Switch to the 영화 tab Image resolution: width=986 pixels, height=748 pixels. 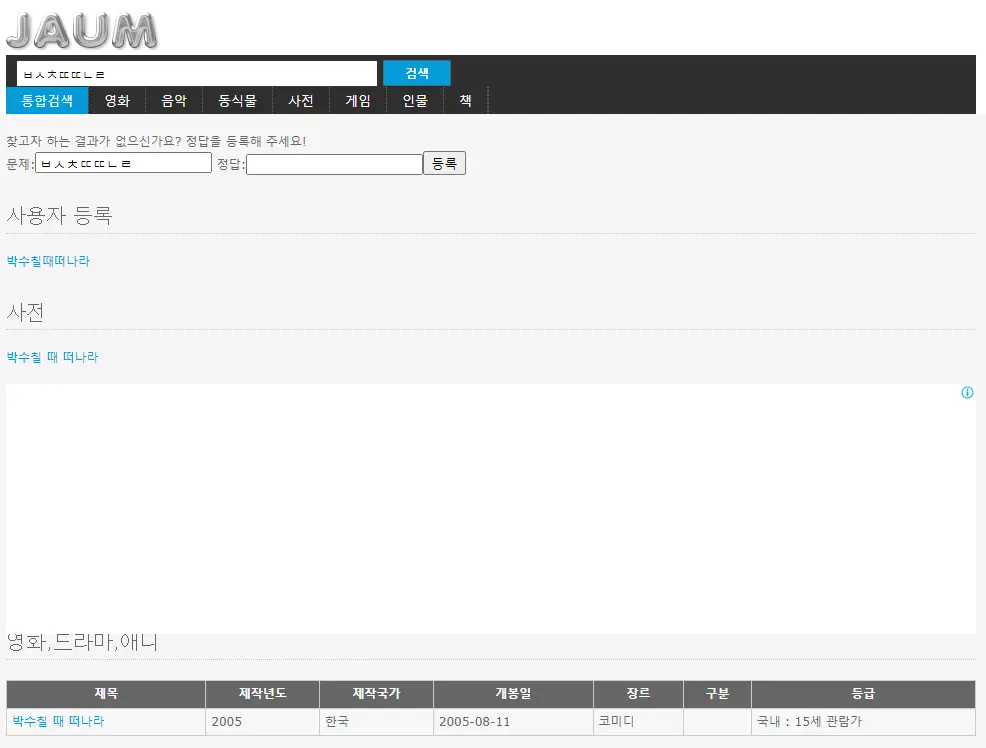[x=117, y=101]
